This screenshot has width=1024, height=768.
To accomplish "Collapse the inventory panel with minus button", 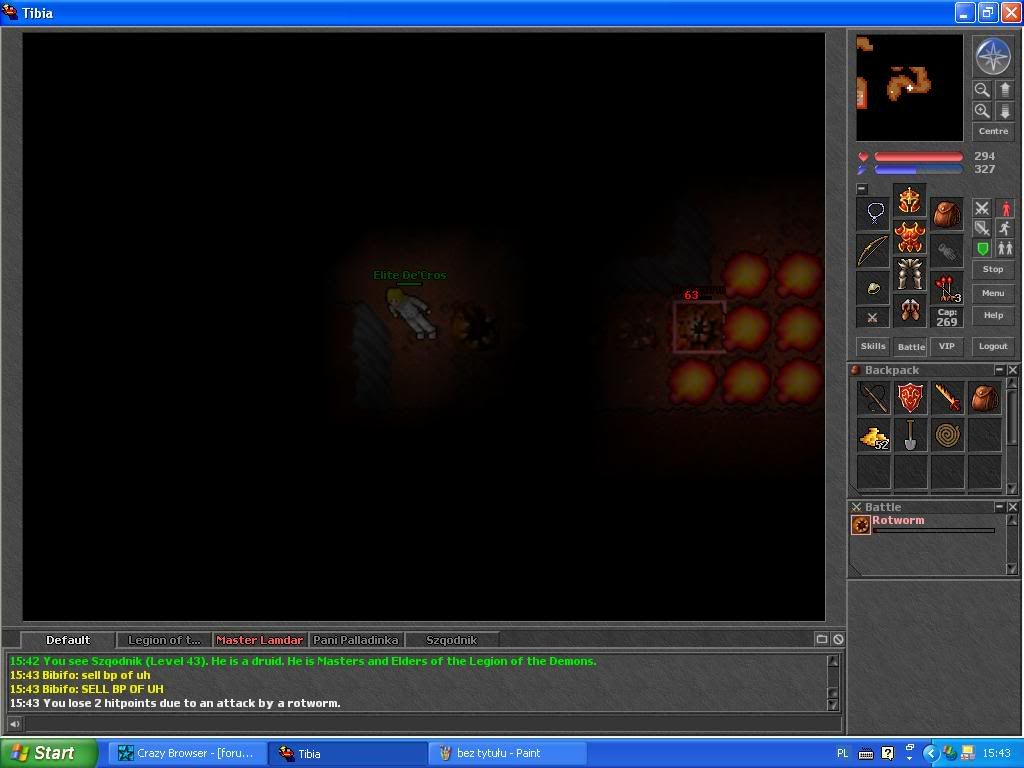I will 862,189.
